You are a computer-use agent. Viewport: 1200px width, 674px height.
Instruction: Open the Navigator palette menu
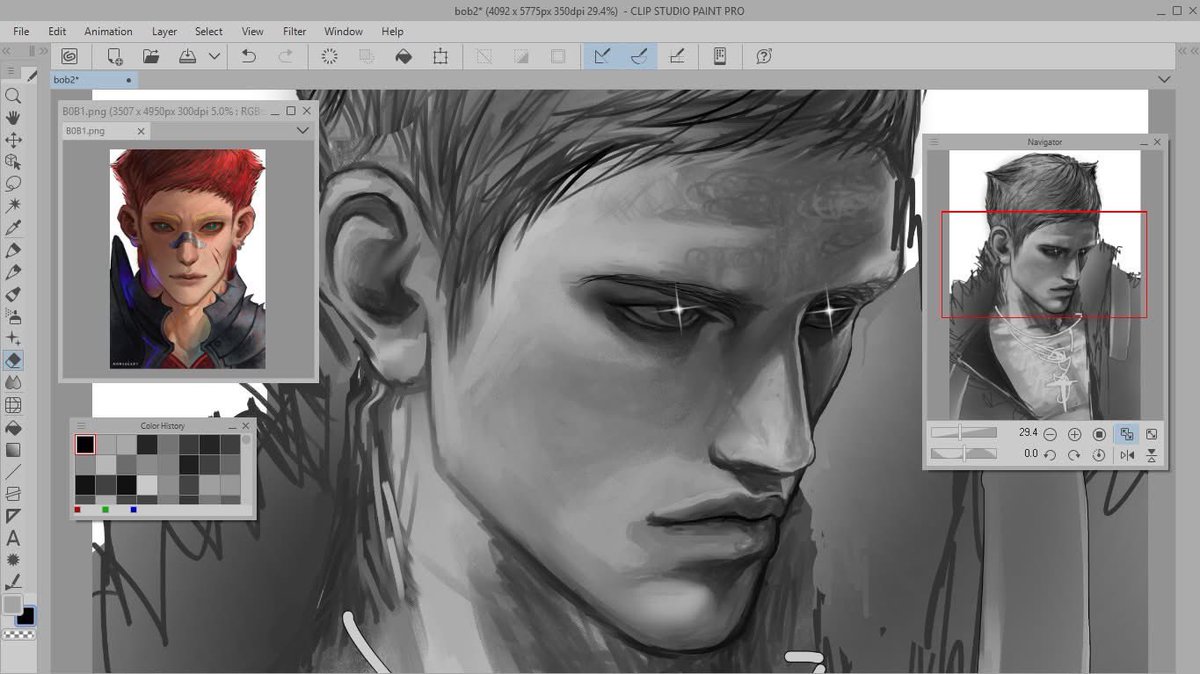click(x=934, y=142)
